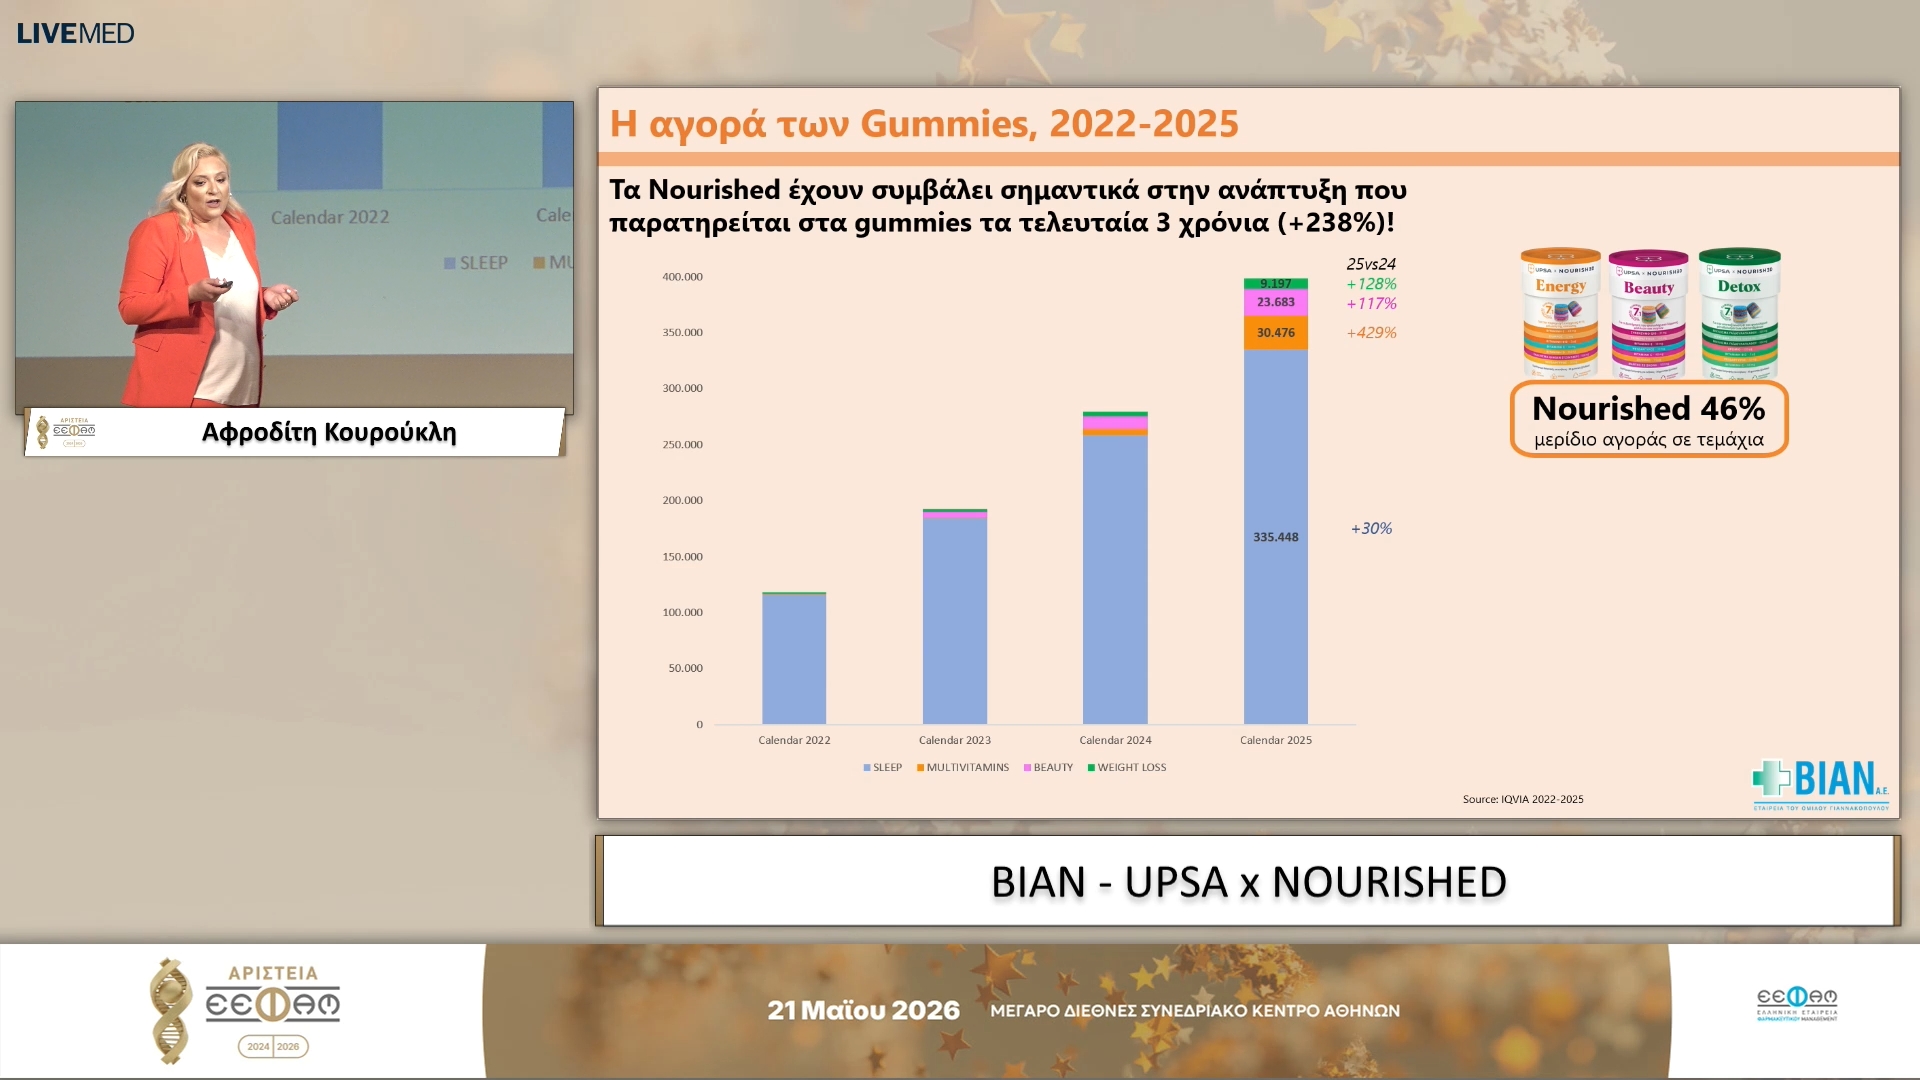Click the venue text 'ΜΕΓΑΡΟ ΔΙΕΘΝΕΣ ΣΥΝΕΔΡΙΑΚΟ ΚΕΝΤΡΟ ΑΘΗΝΩΝ'

[x=1195, y=1011]
